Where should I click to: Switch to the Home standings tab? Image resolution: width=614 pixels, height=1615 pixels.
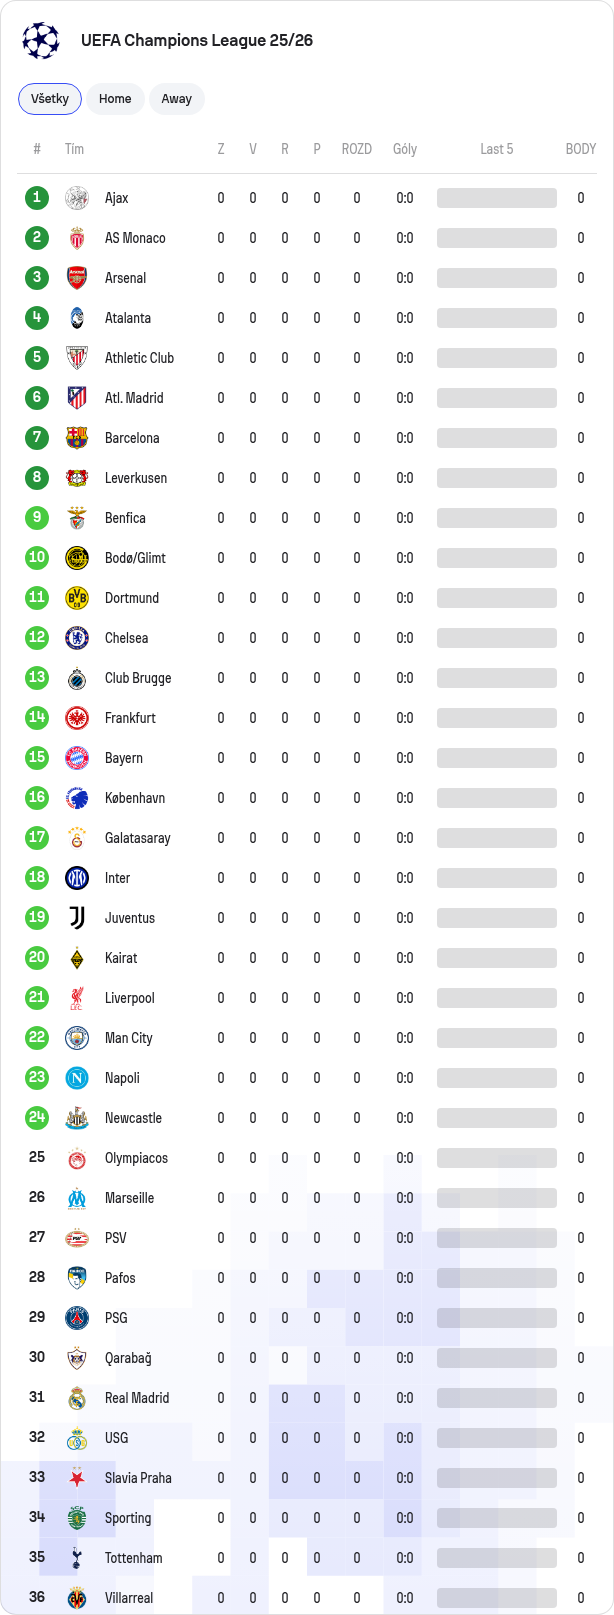point(115,99)
